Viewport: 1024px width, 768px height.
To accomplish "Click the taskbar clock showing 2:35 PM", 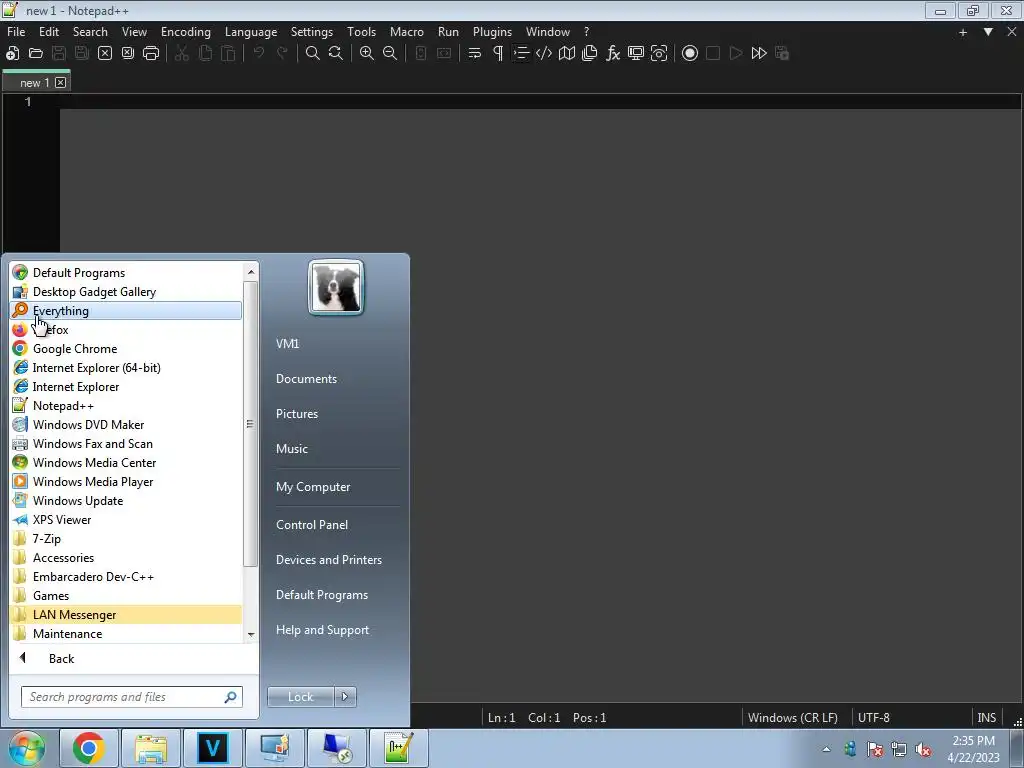I will pyautogui.click(x=973, y=749).
